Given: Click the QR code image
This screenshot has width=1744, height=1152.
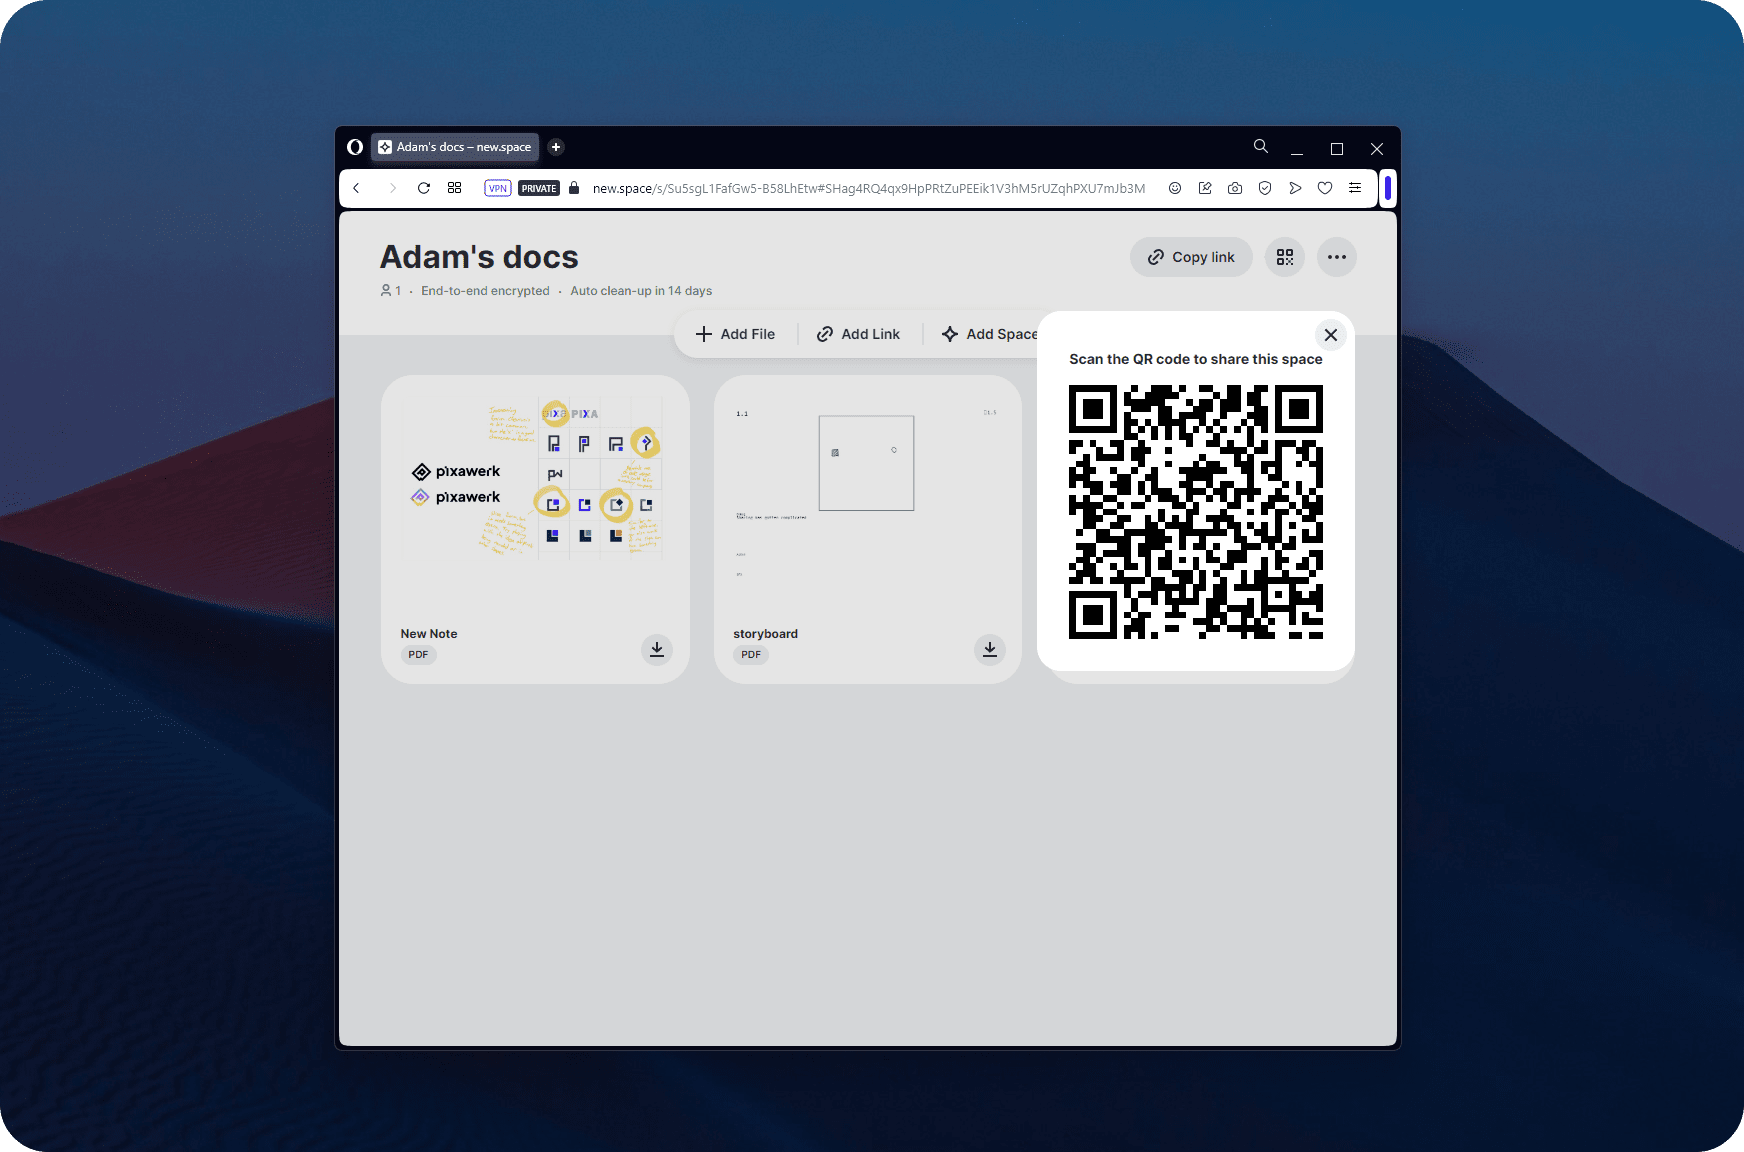Looking at the screenshot, I should pos(1196,512).
